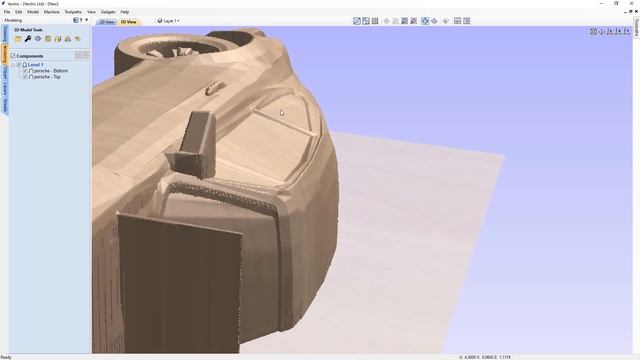640x360 pixels.
Task: Select the 3D View tab
Action: pos(129,22)
